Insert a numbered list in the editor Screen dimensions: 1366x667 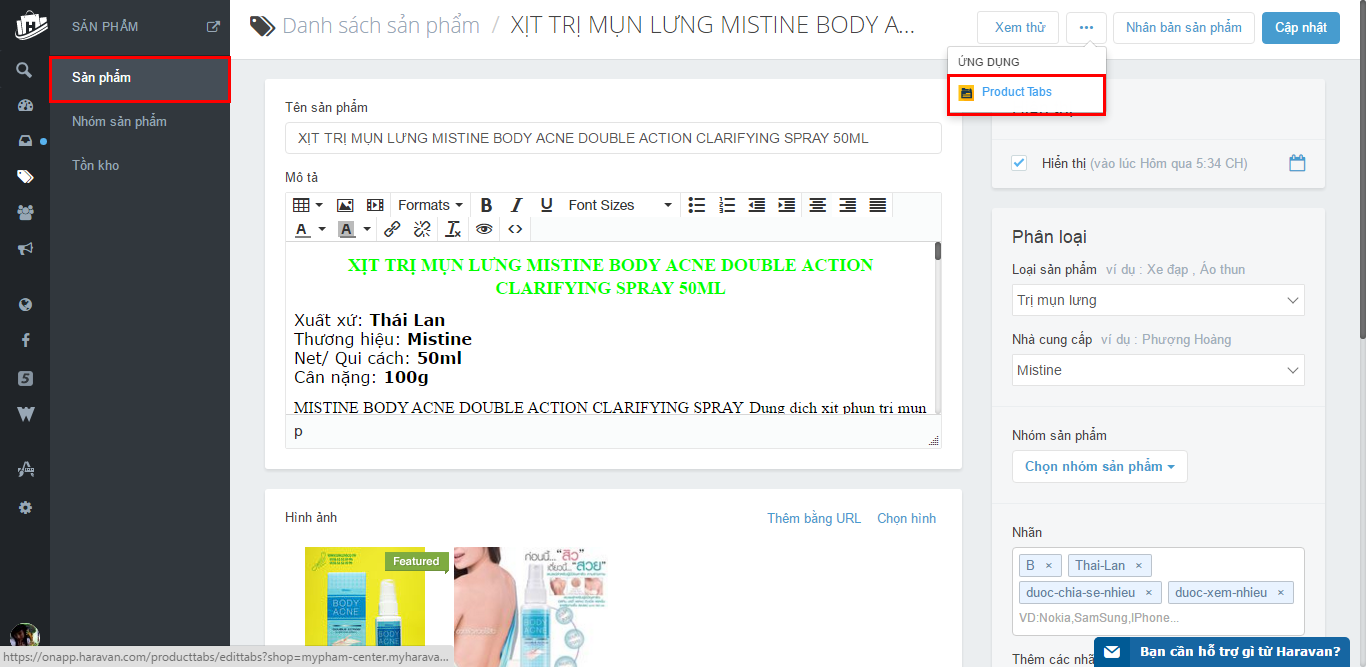[727, 205]
